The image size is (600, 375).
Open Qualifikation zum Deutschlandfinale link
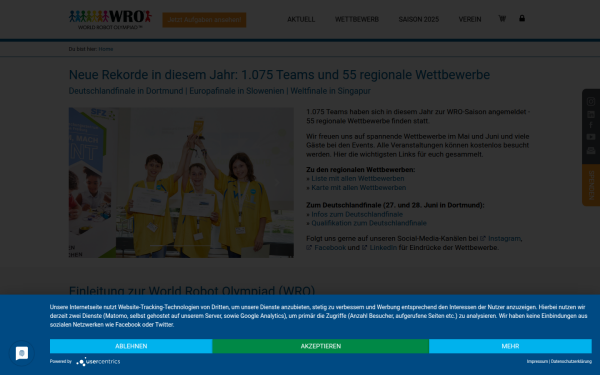click(x=369, y=223)
